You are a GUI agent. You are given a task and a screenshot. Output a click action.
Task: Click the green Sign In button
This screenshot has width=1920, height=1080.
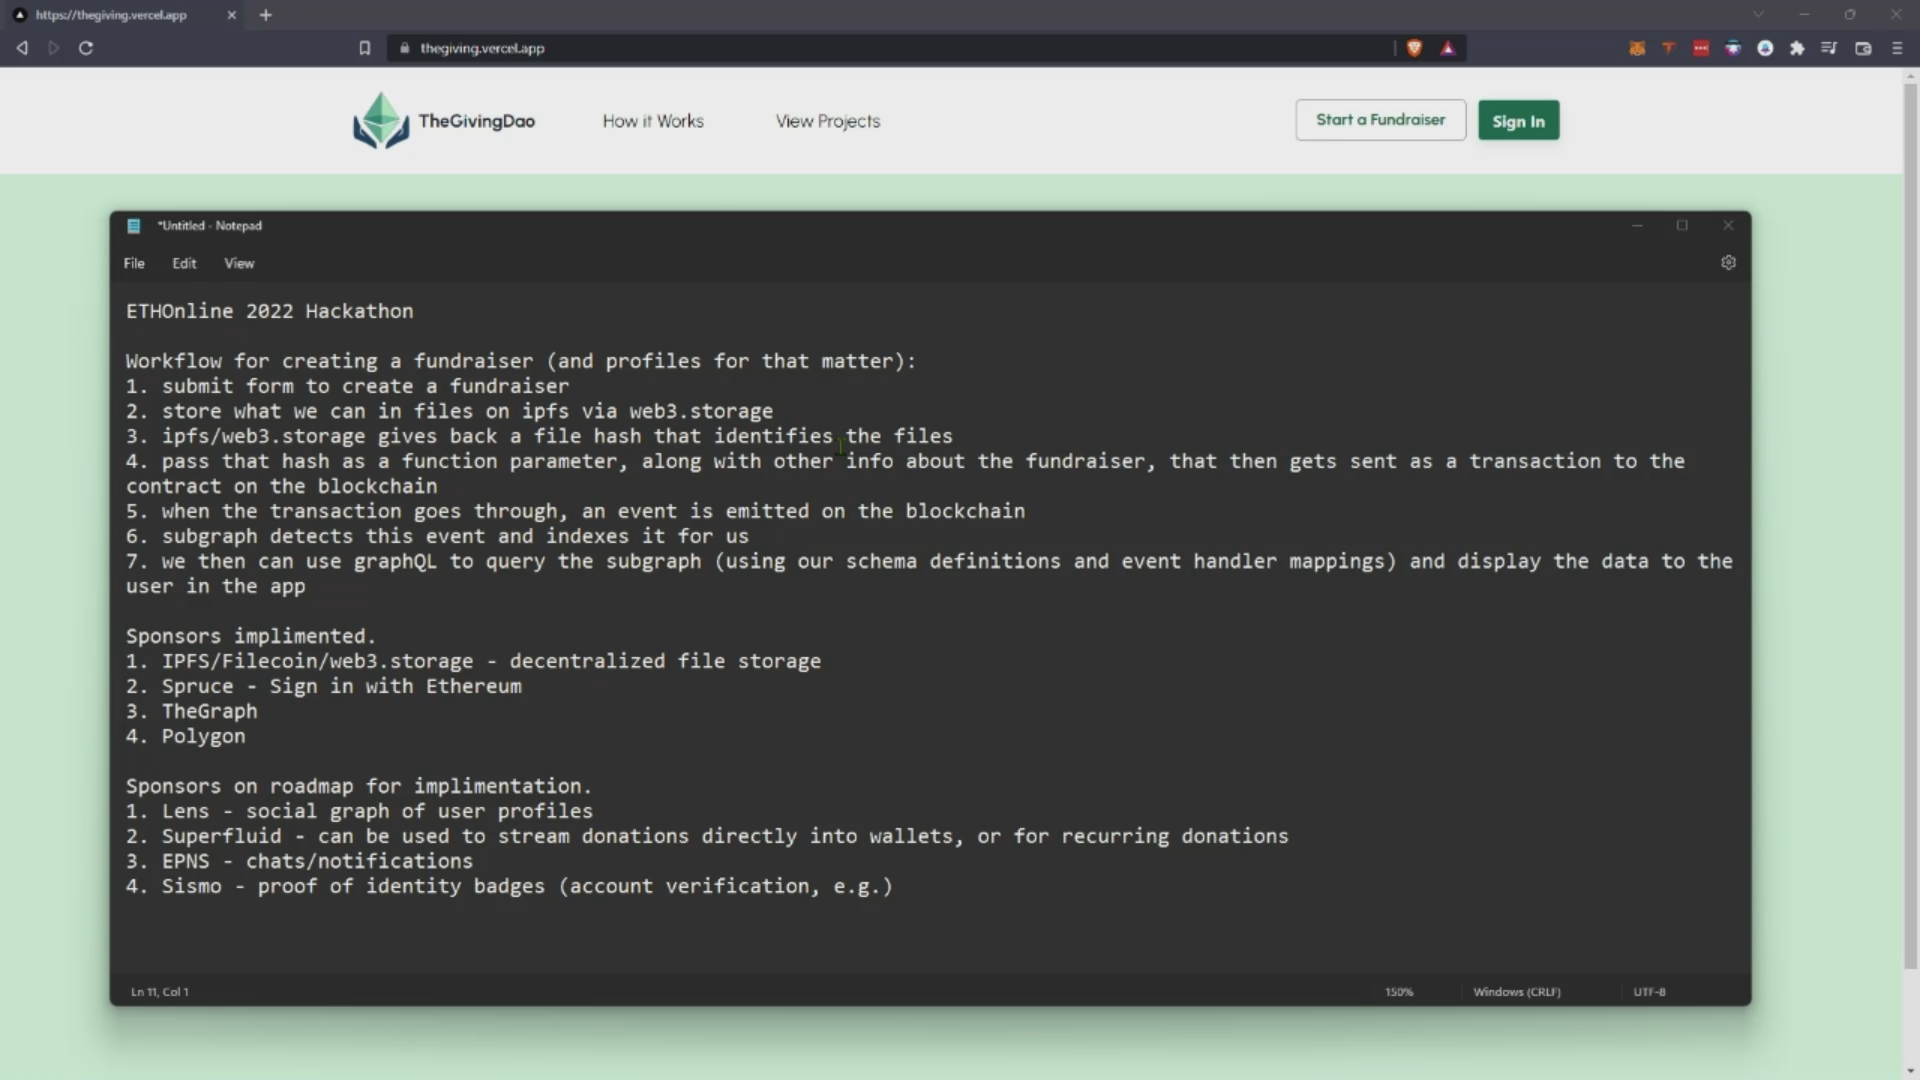tap(1519, 121)
